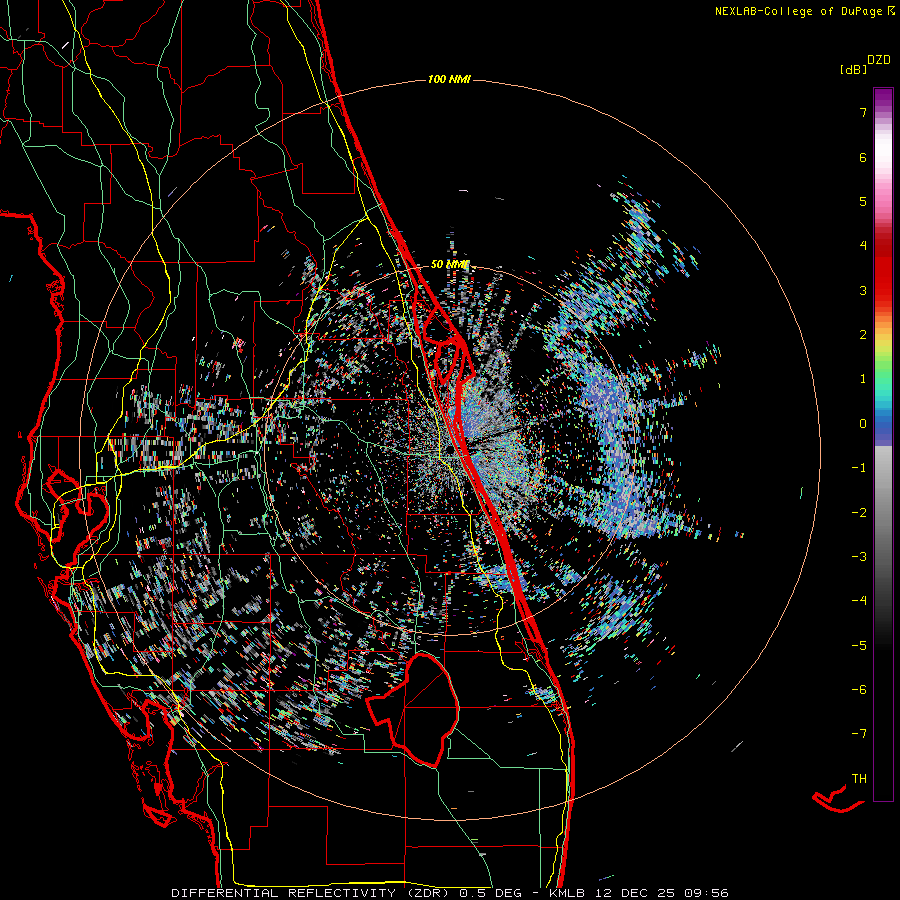Viewport: 900px width, 900px height.
Task: Click the TH threshold label on scale
Action: click(859, 779)
